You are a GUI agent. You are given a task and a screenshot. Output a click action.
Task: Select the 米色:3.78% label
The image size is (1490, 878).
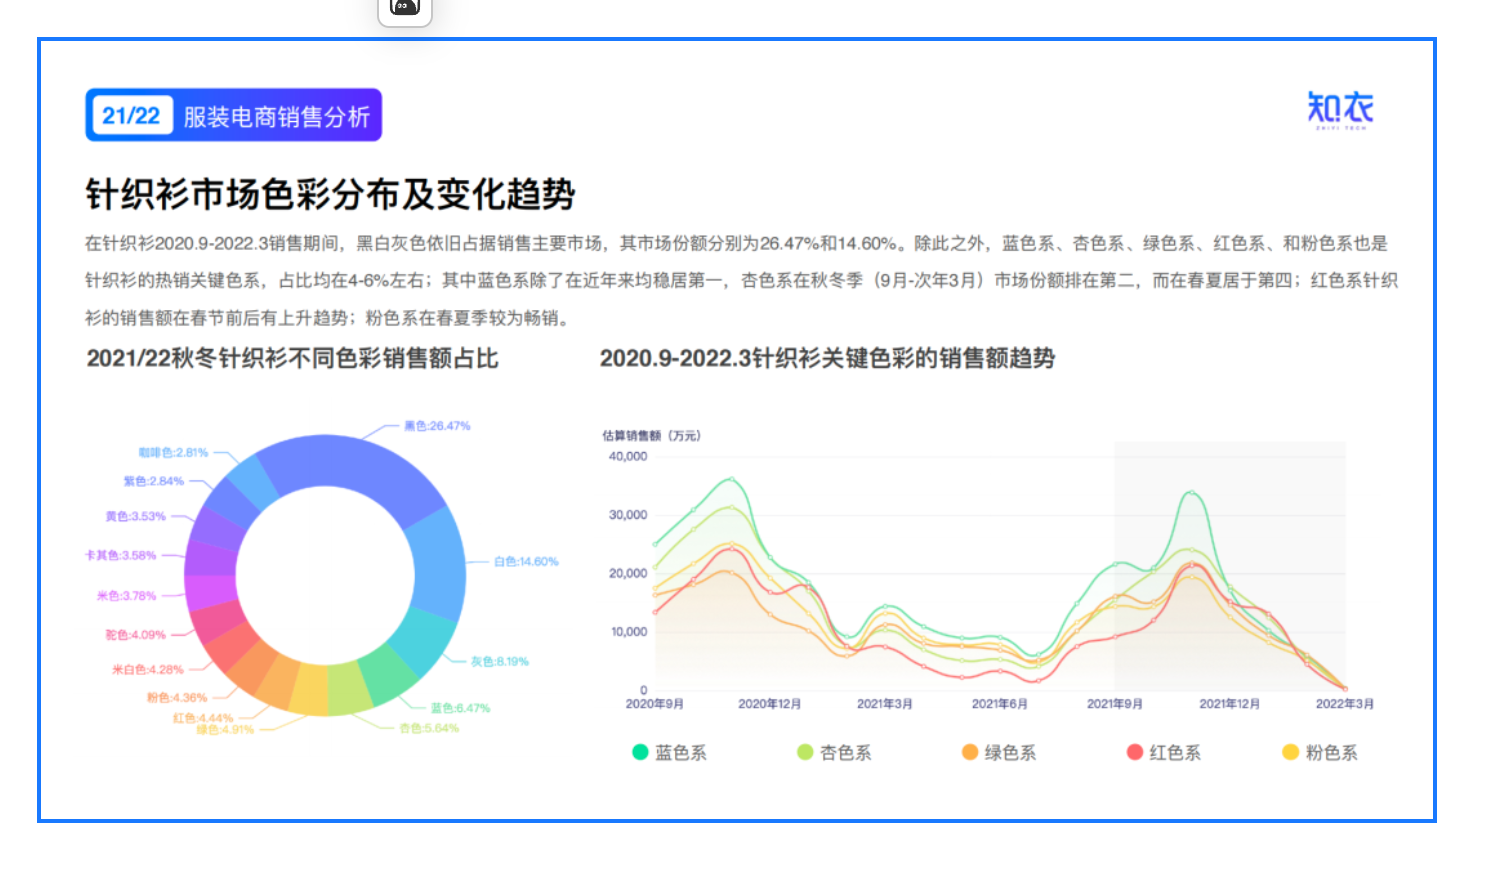click(x=127, y=596)
